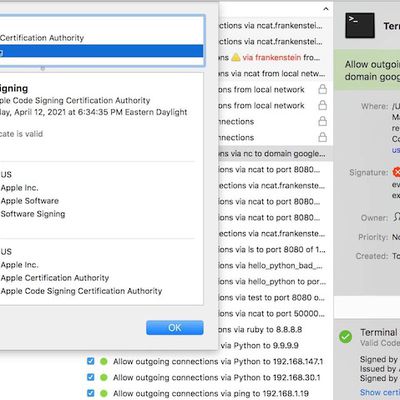Click the 'Priority:' label in the inspector
Image resolution: width=400 pixels, height=400 pixels.
coord(373,237)
